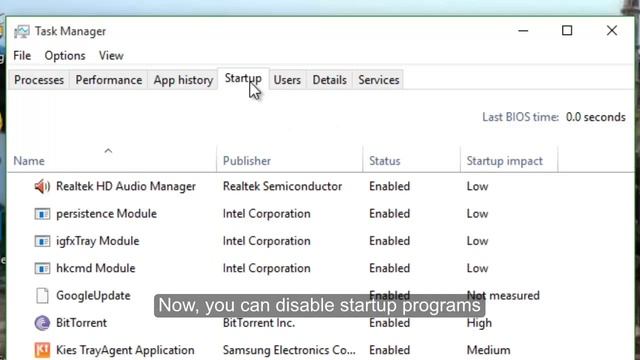Click the BitTorrent Inc. publisher cell
Screen dimensions: 640x360
[259, 323]
